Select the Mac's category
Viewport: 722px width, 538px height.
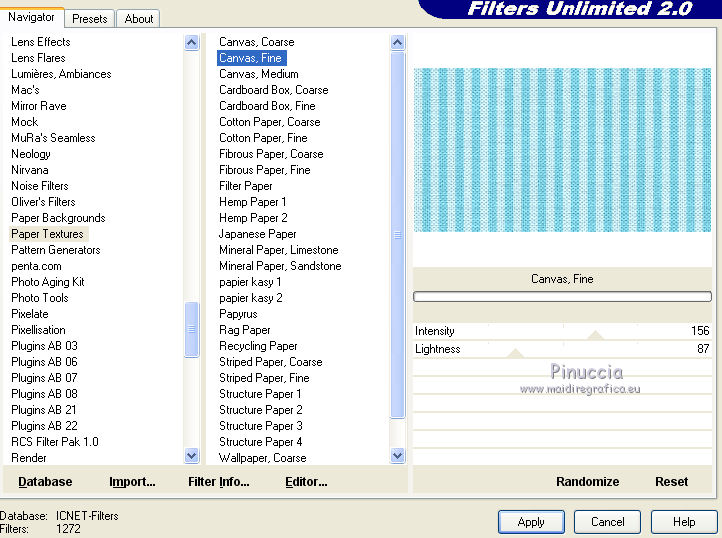click(25, 90)
